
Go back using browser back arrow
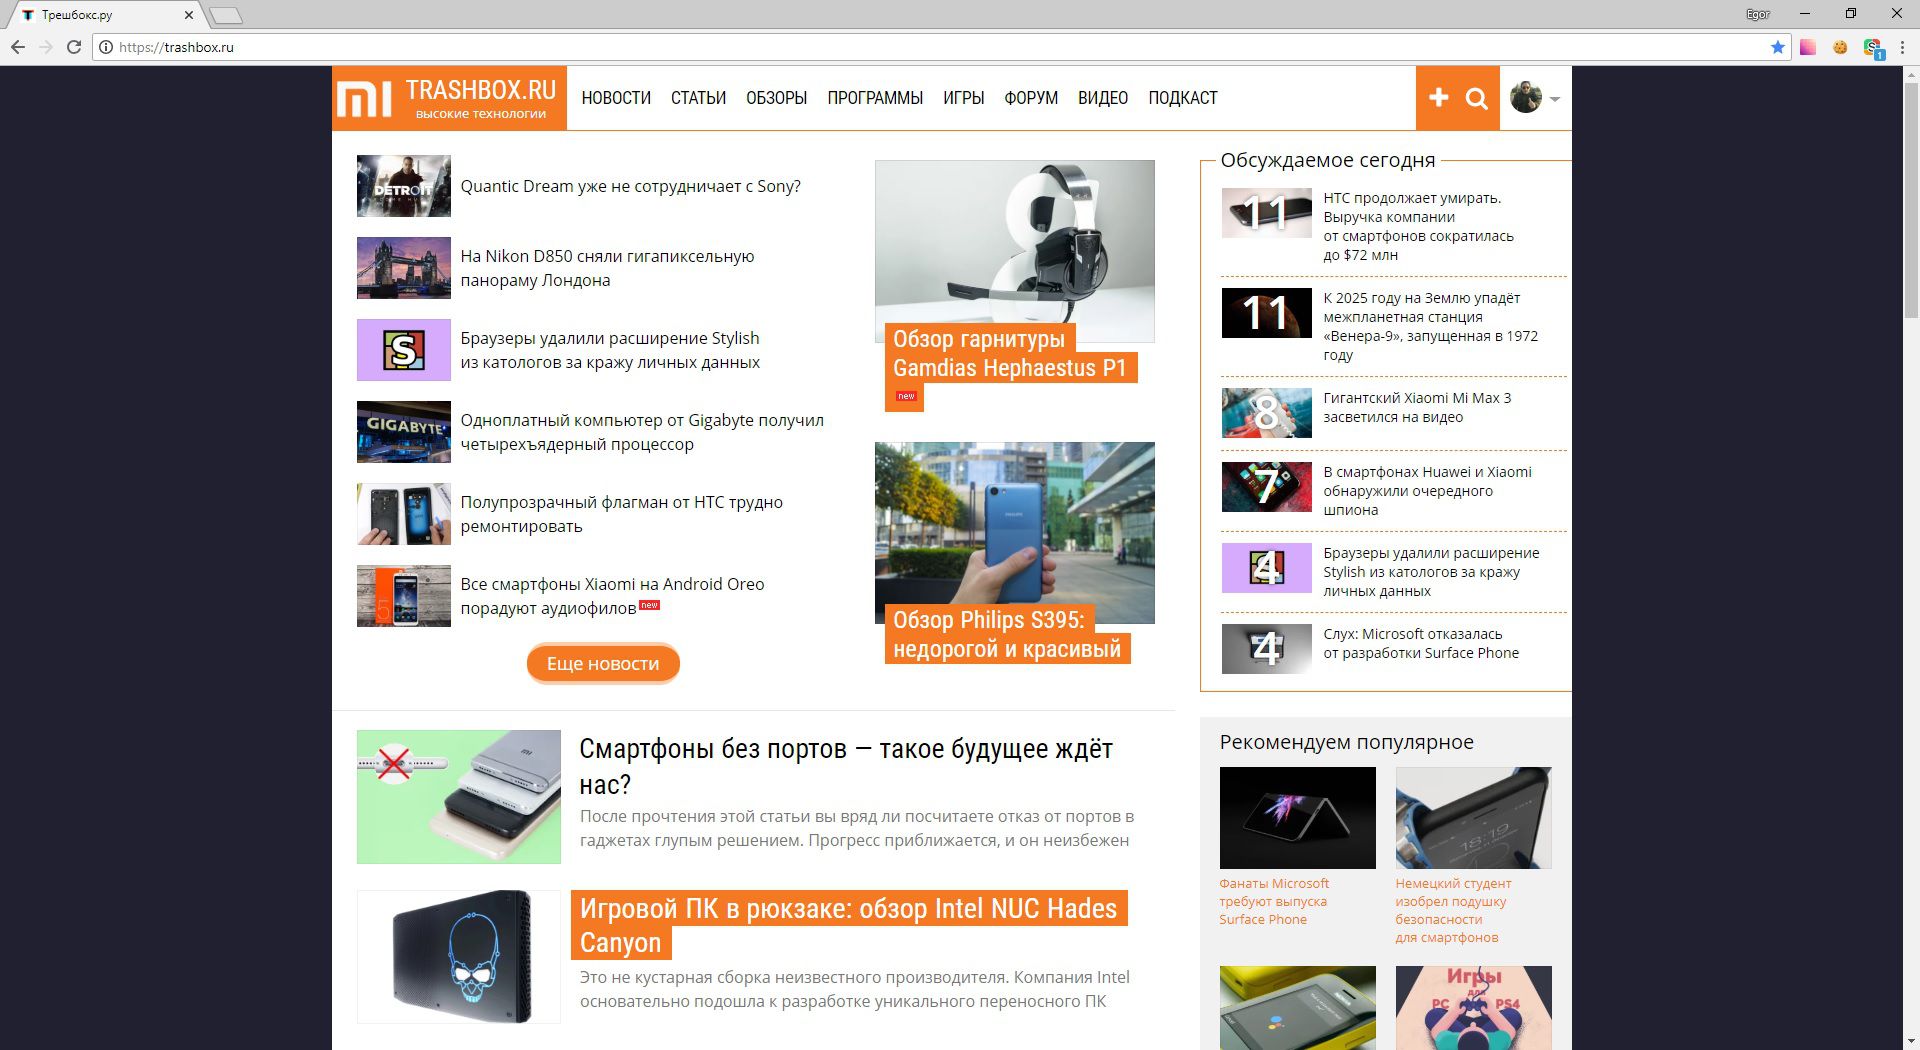click(x=18, y=47)
